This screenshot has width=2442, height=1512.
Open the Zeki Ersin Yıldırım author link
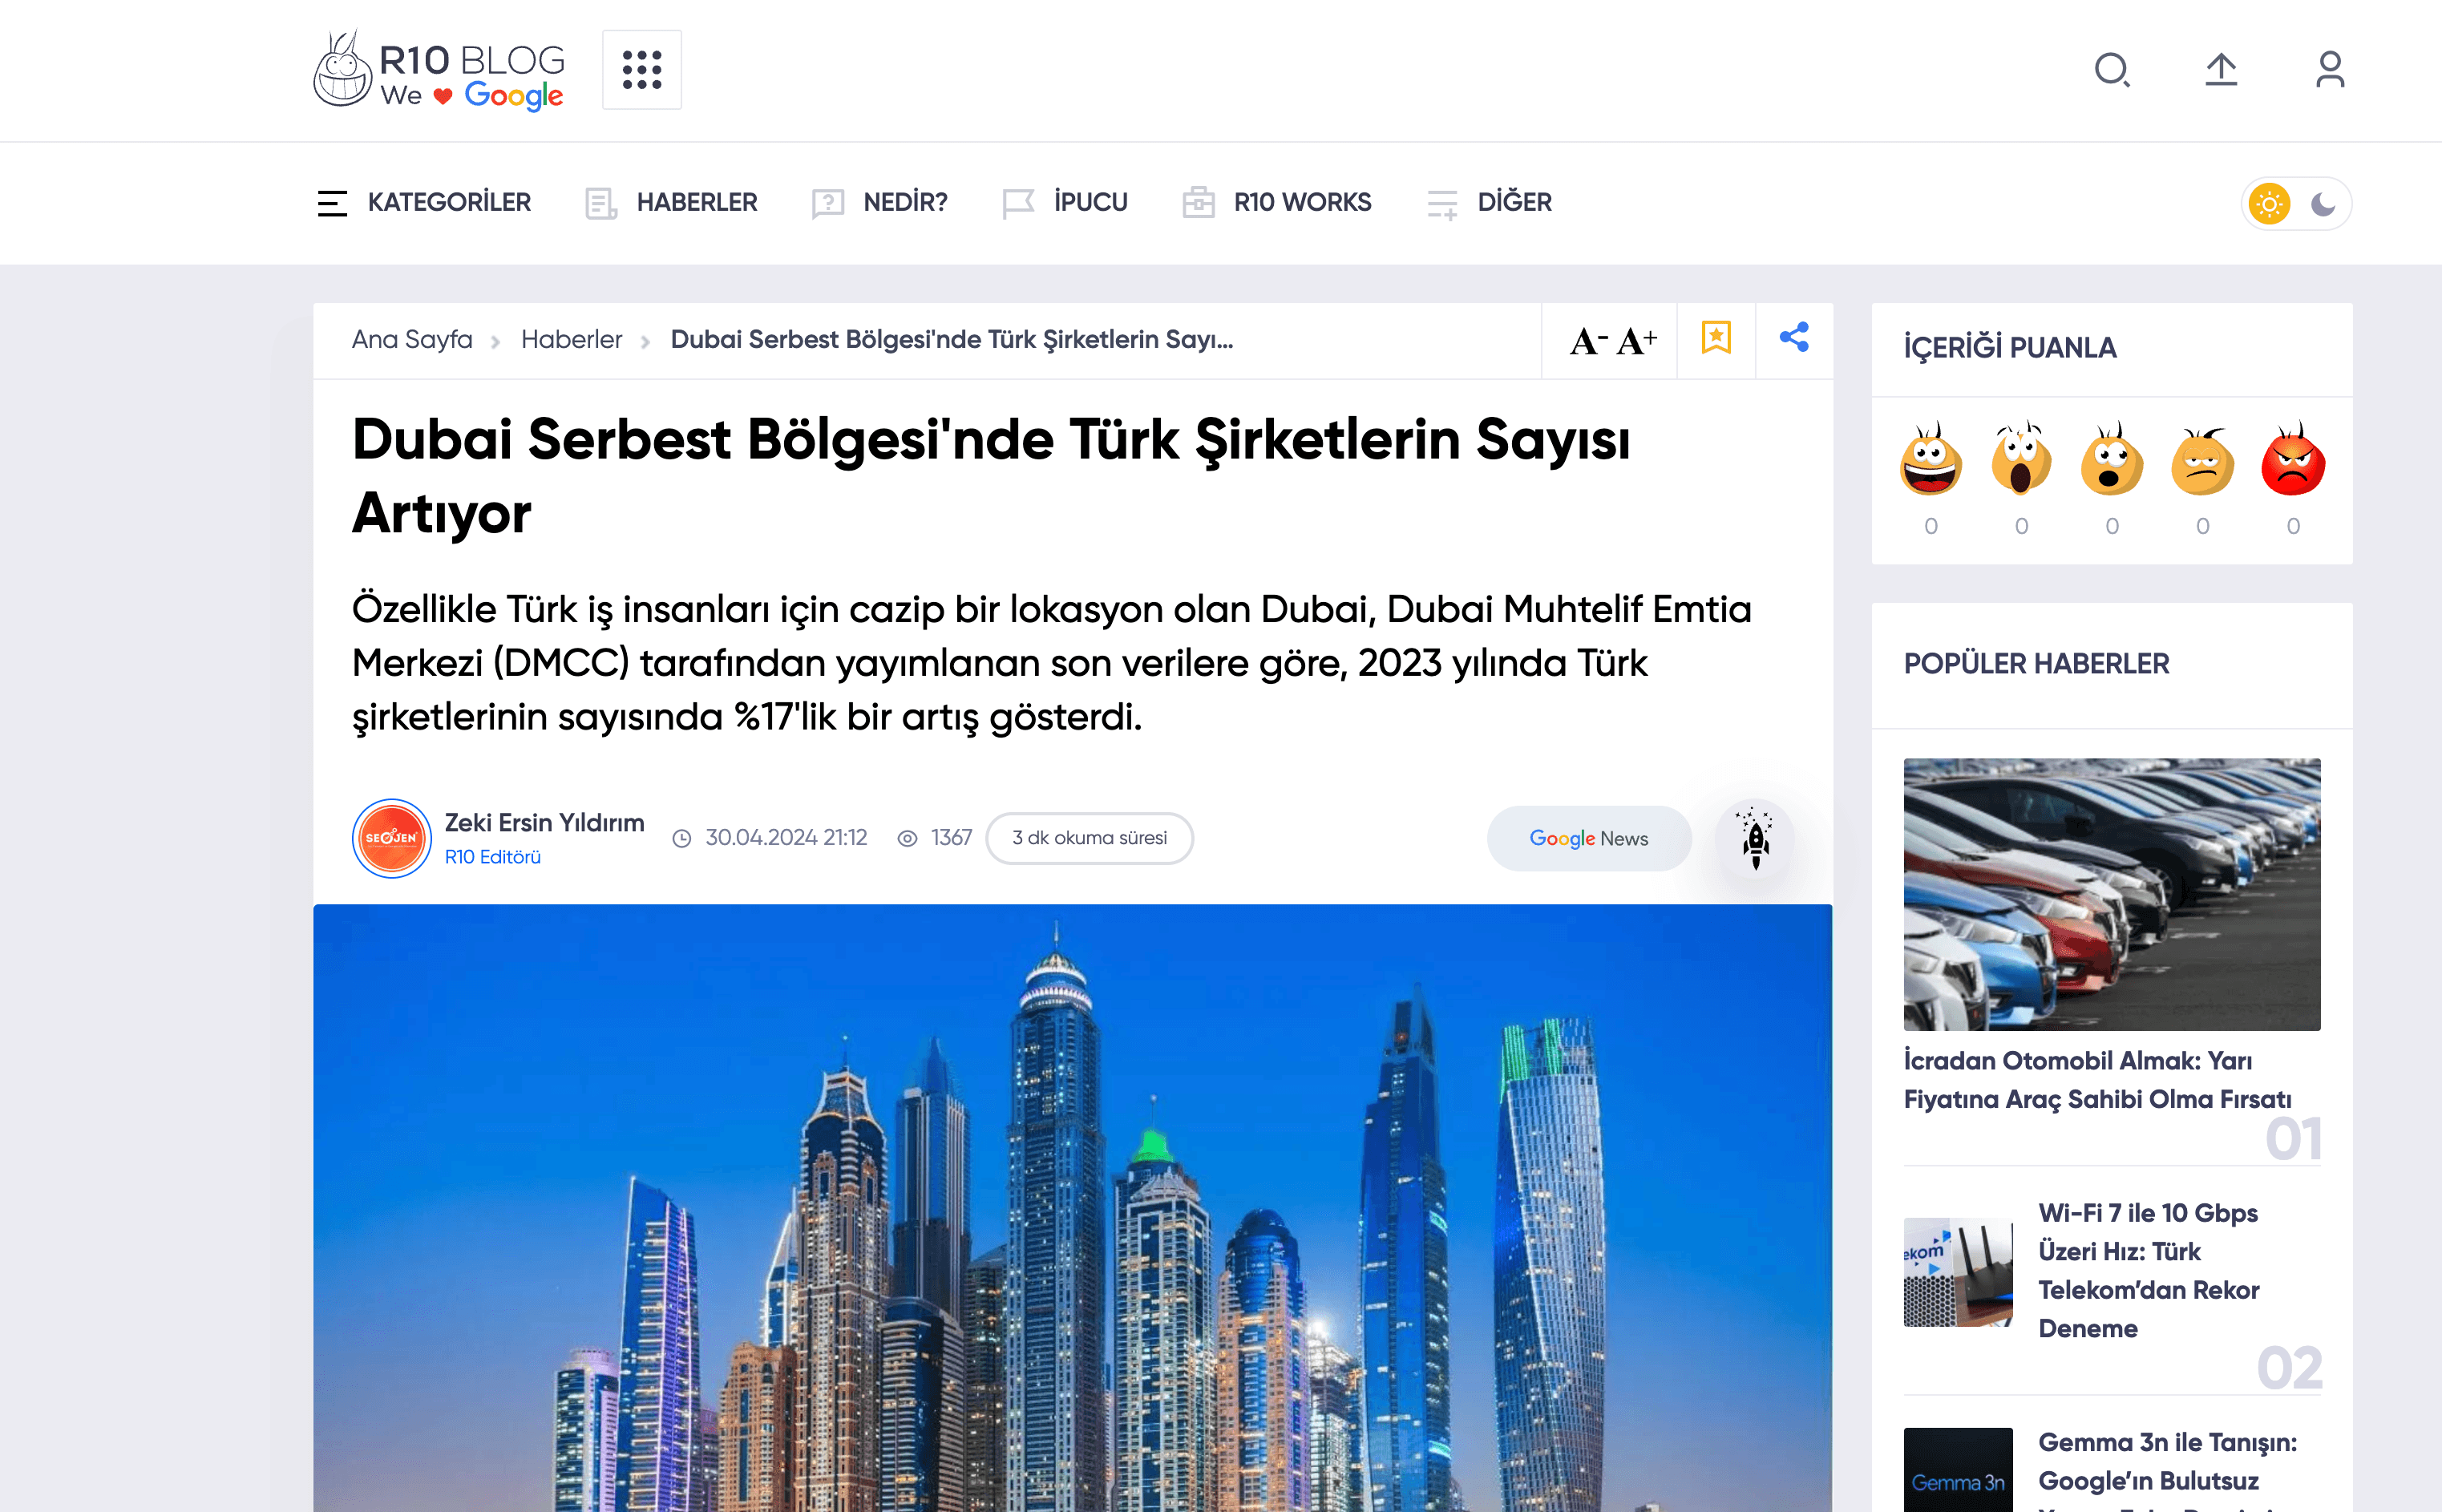[x=544, y=823]
